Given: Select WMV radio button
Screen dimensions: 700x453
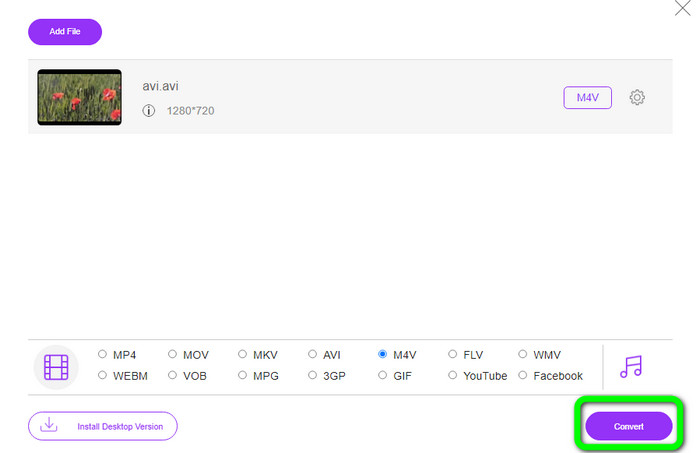Looking at the screenshot, I should click(523, 354).
